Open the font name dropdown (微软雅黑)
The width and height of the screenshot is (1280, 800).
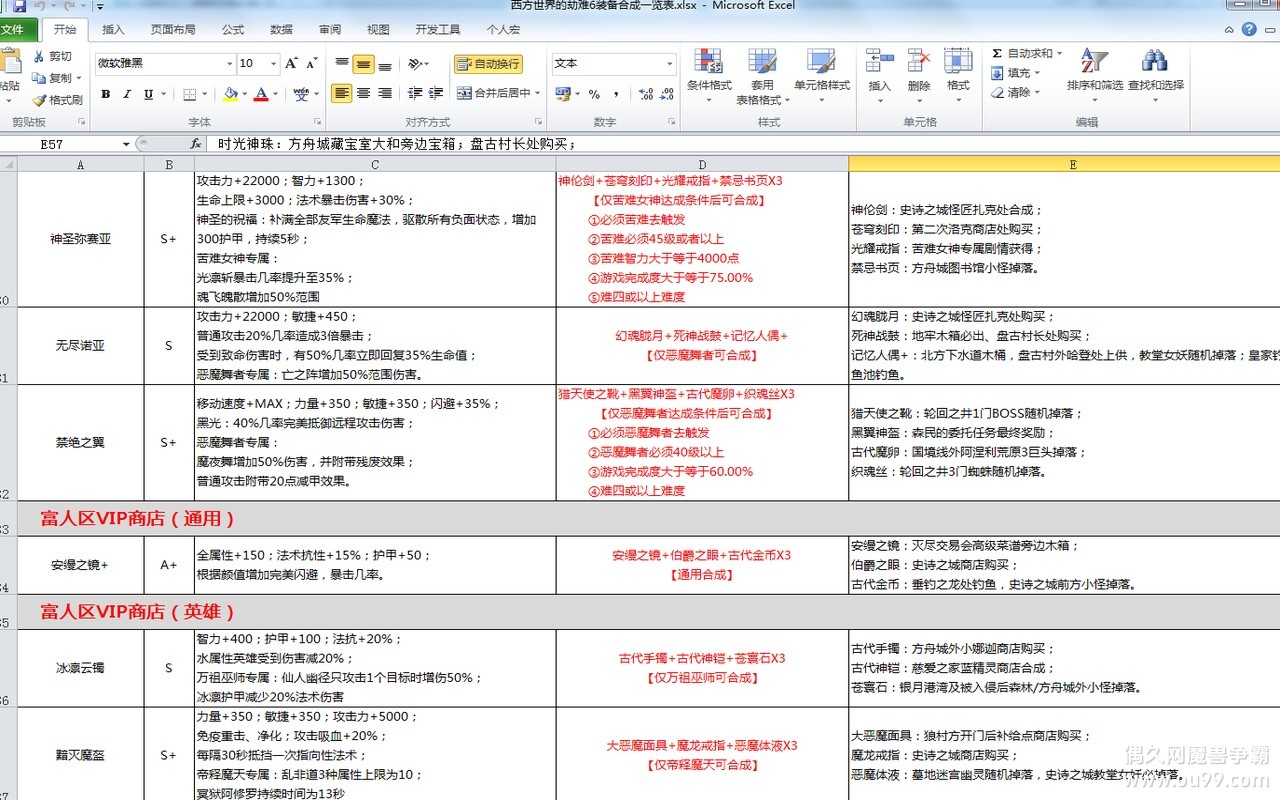tap(228, 64)
